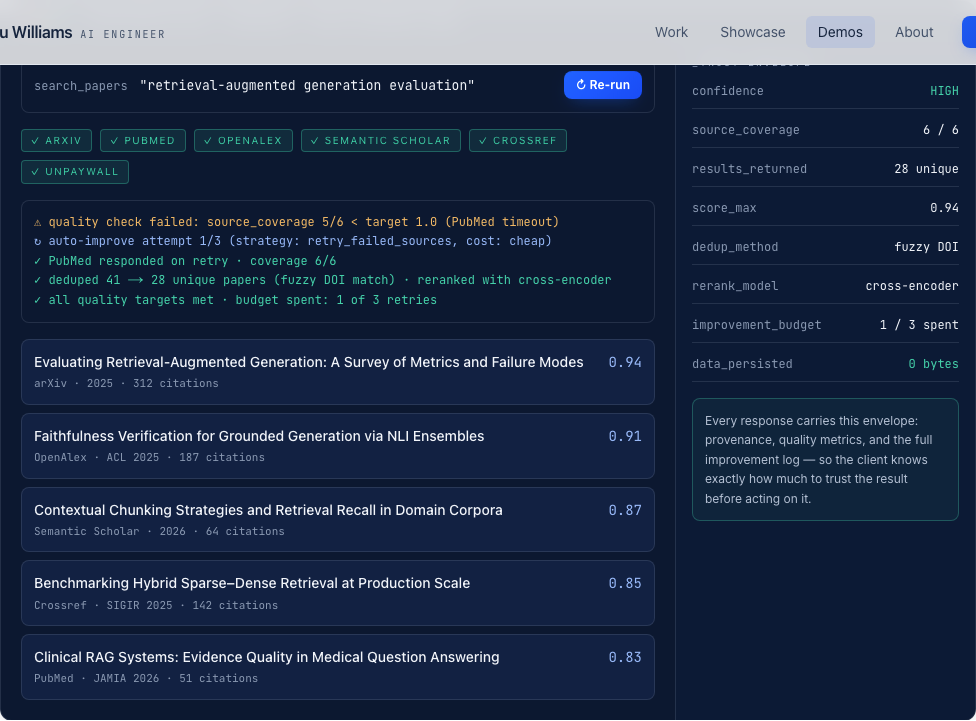Click the source_coverage 6 / 6 value

point(941,130)
